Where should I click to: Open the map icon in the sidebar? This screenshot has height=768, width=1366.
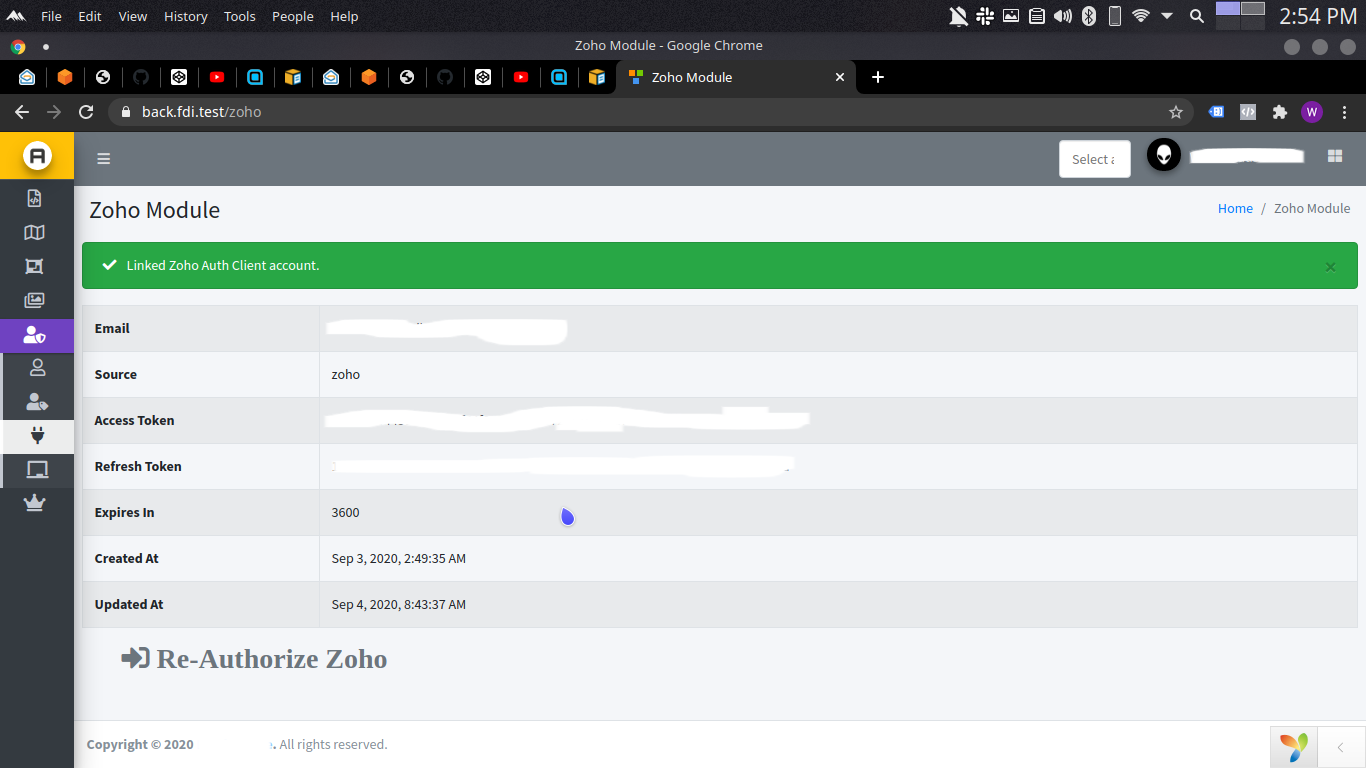34,233
